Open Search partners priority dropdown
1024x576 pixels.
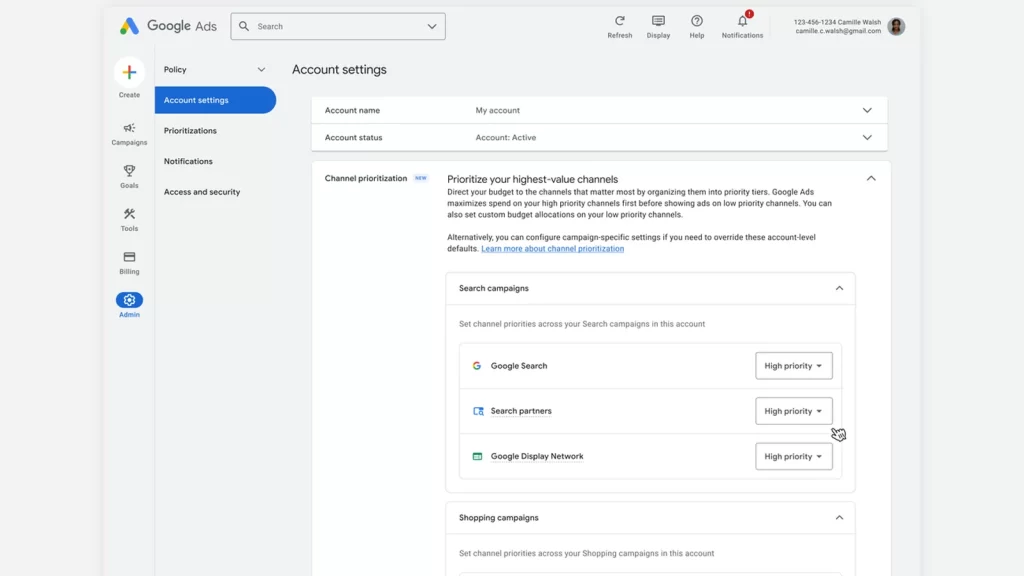click(793, 411)
